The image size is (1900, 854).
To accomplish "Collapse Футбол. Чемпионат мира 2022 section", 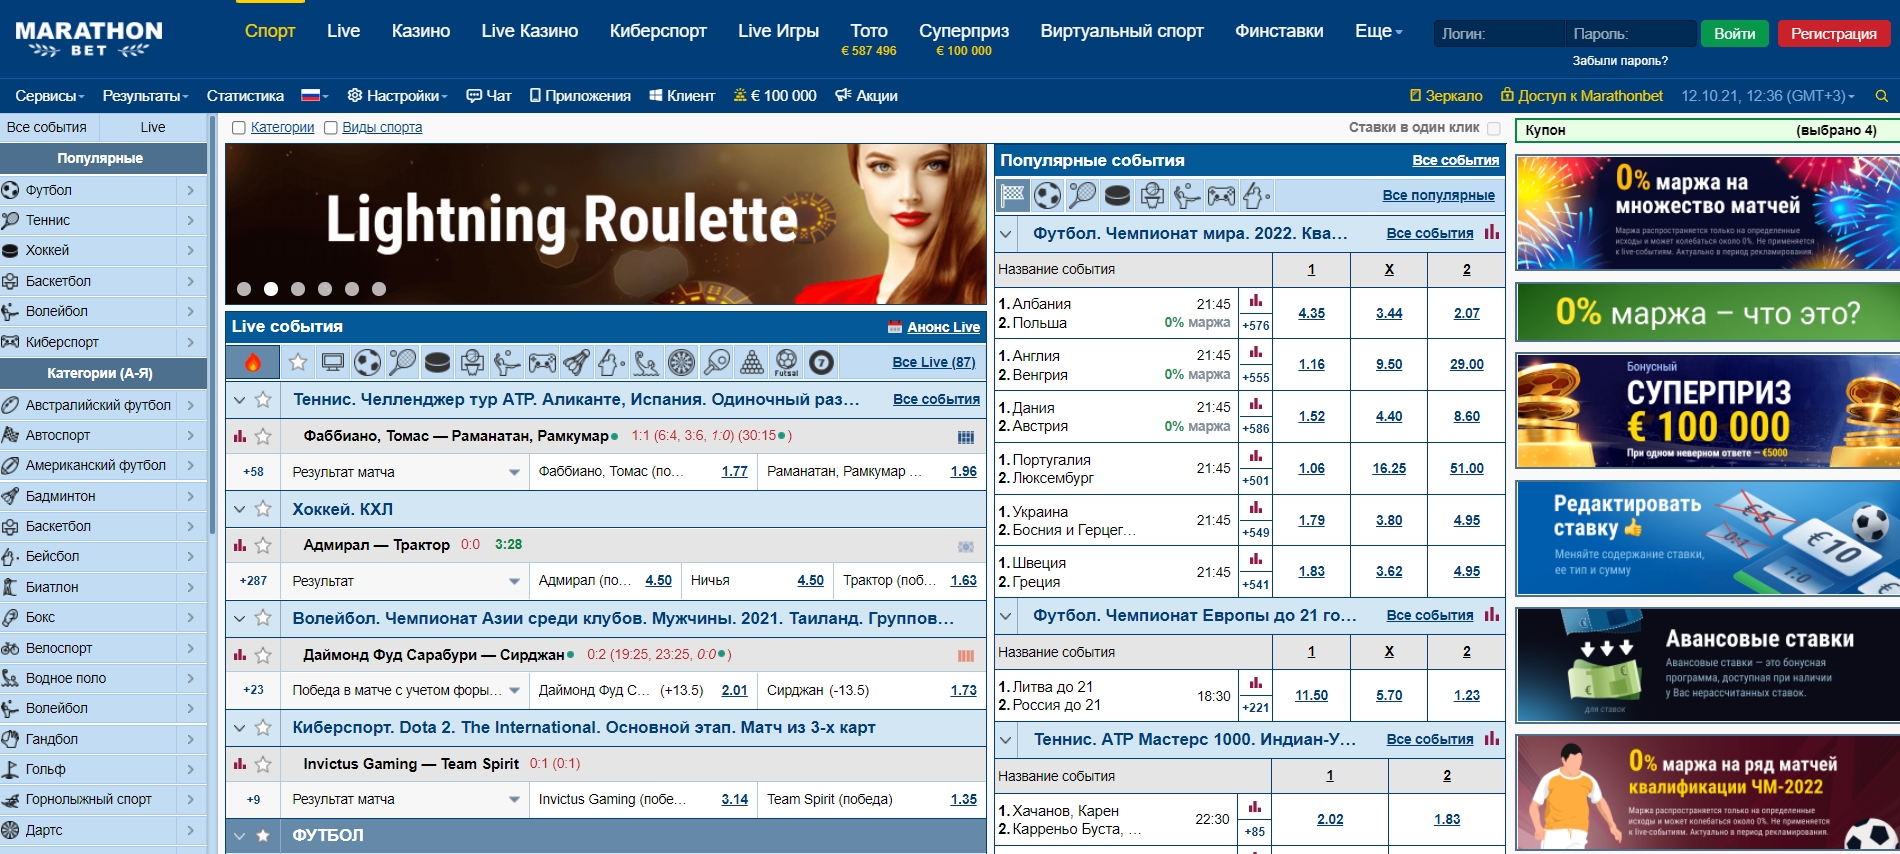I will (x=1006, y=234).
